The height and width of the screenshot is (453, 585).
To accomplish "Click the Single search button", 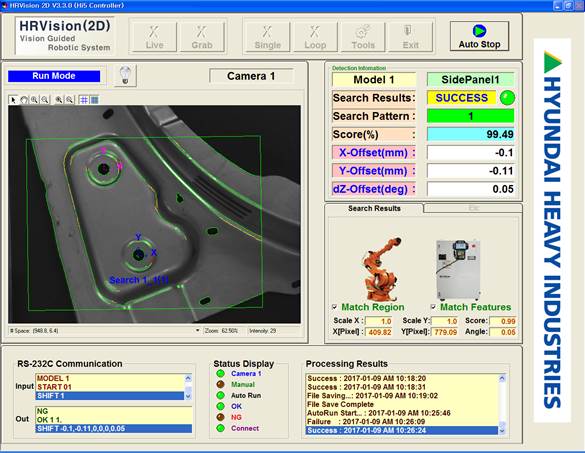I will click(x=267, y=37).
